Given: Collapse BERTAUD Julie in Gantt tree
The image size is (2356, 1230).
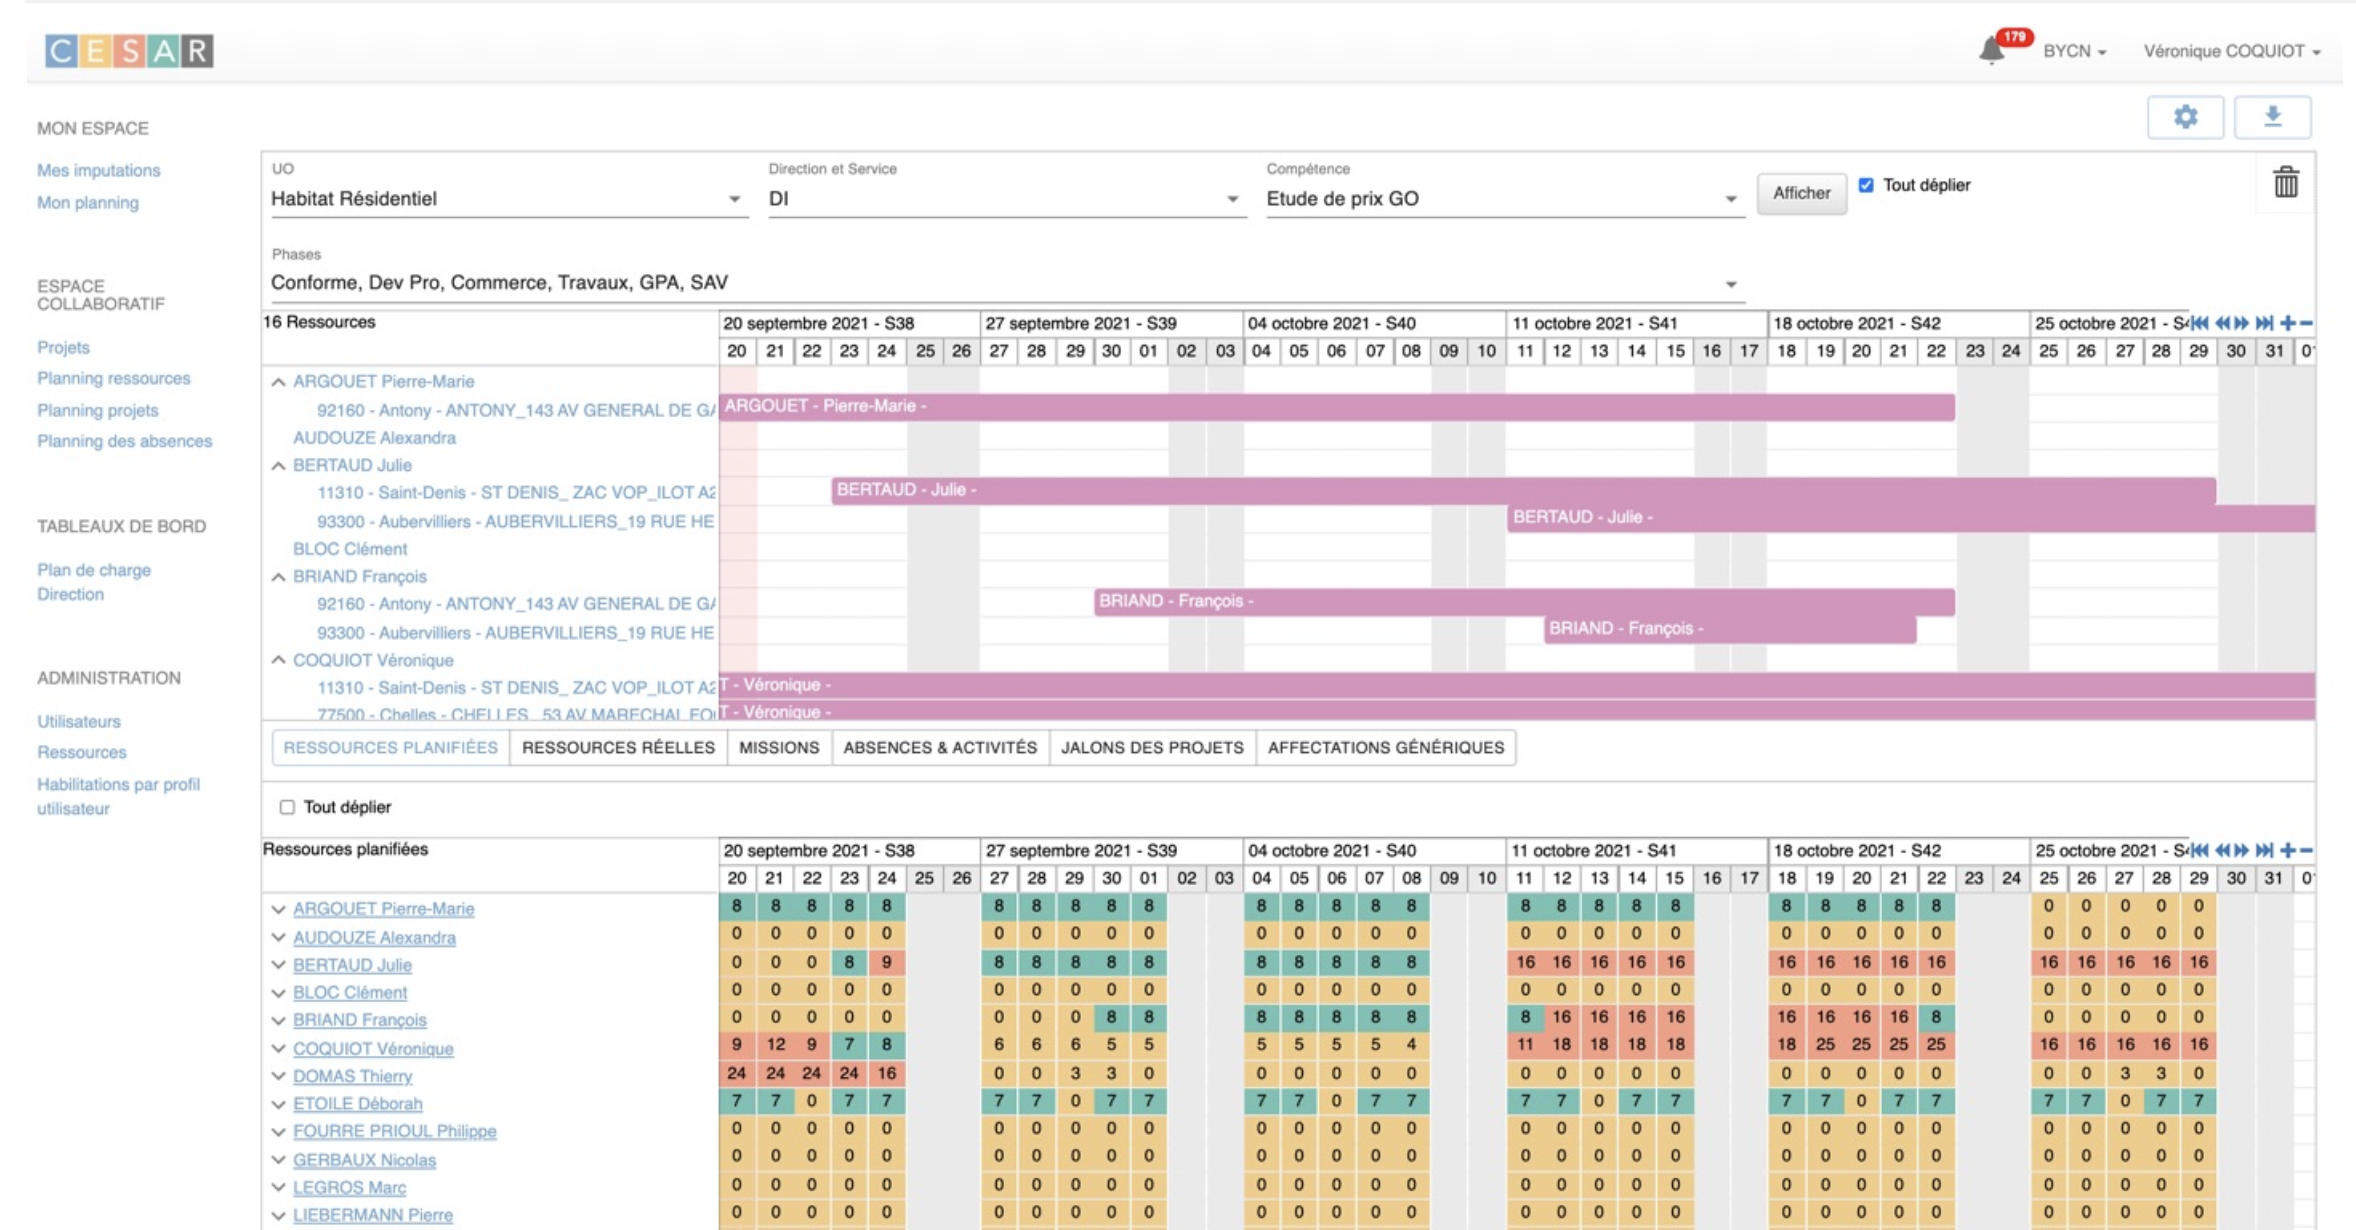Looking at the screenshot, I should point(279,466).
